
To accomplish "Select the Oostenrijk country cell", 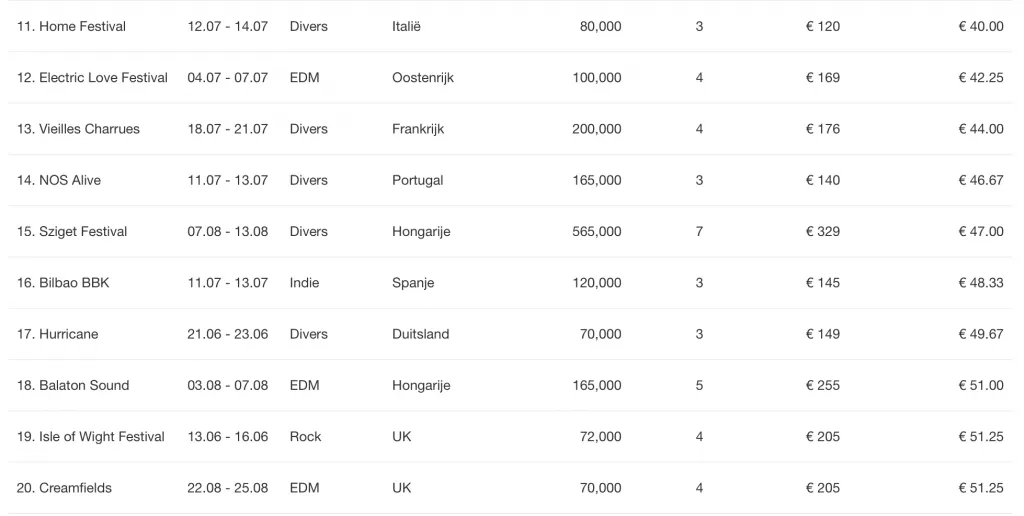I will [423, 78].
